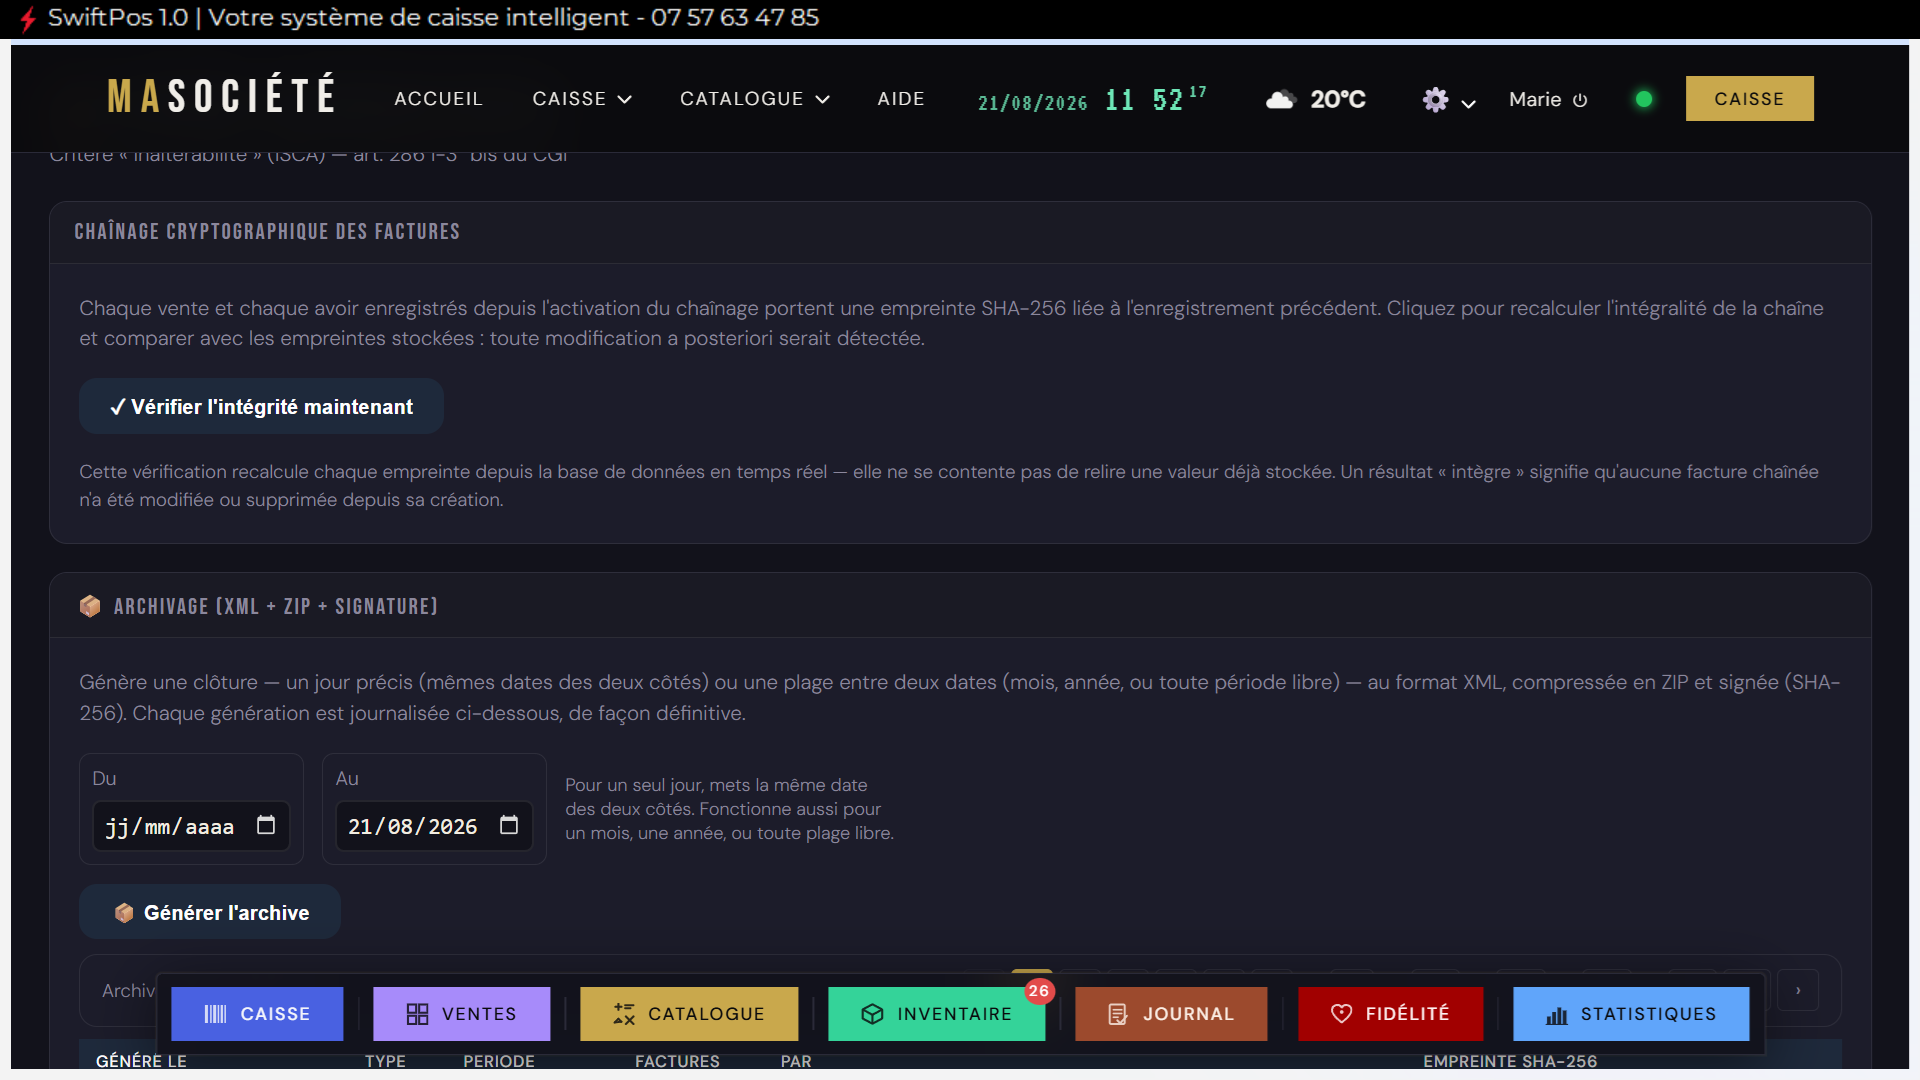Click Vérifier l'intégrité maintenant
1920x1080 pixels.
[261, 406]
